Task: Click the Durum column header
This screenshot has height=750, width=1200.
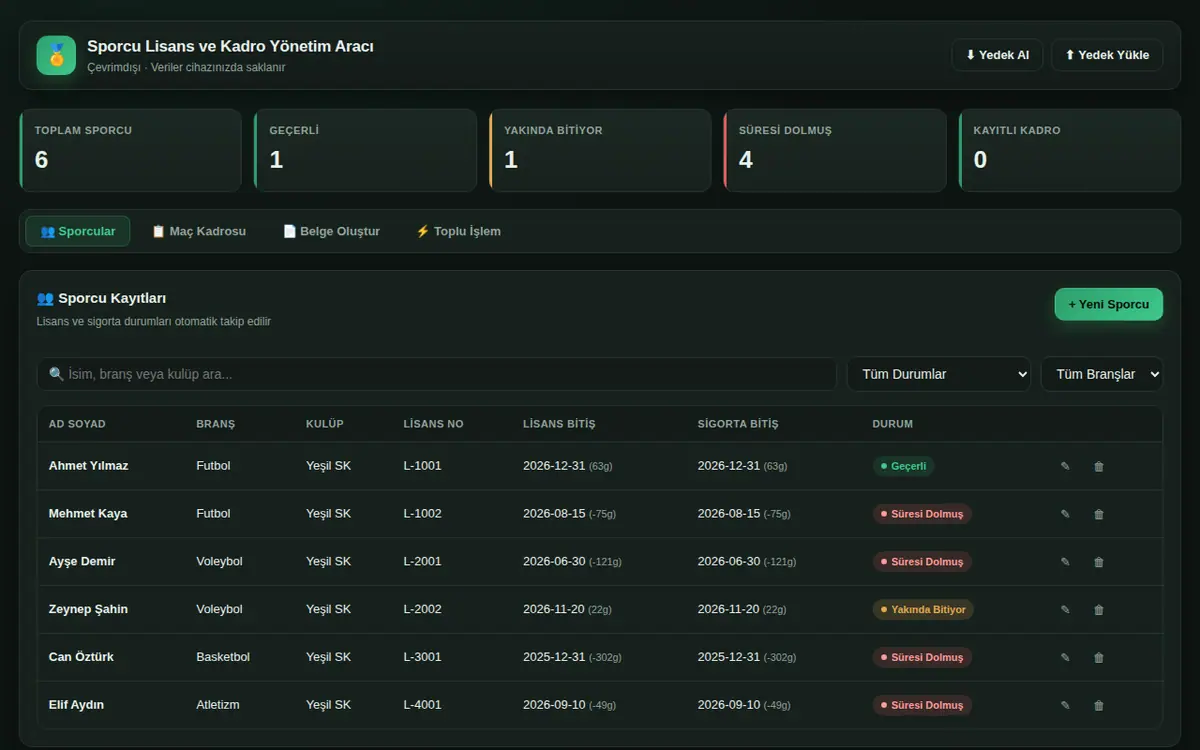Action: tap(893, 424)
